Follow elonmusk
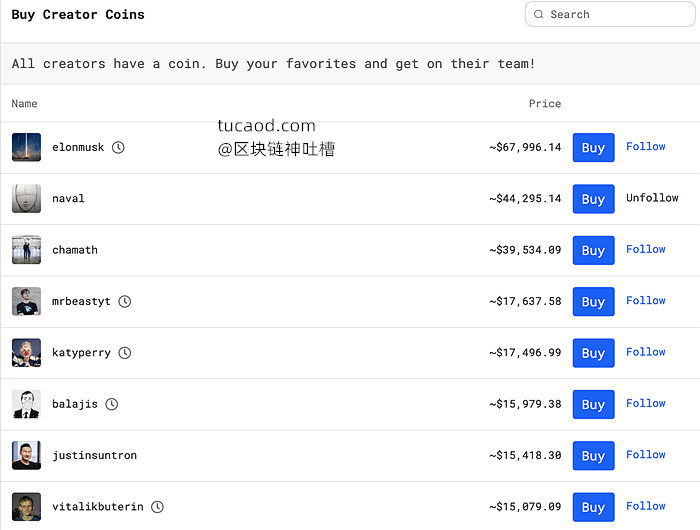The width and height of the screenshot is (700, 530). [x=646, y=146]
